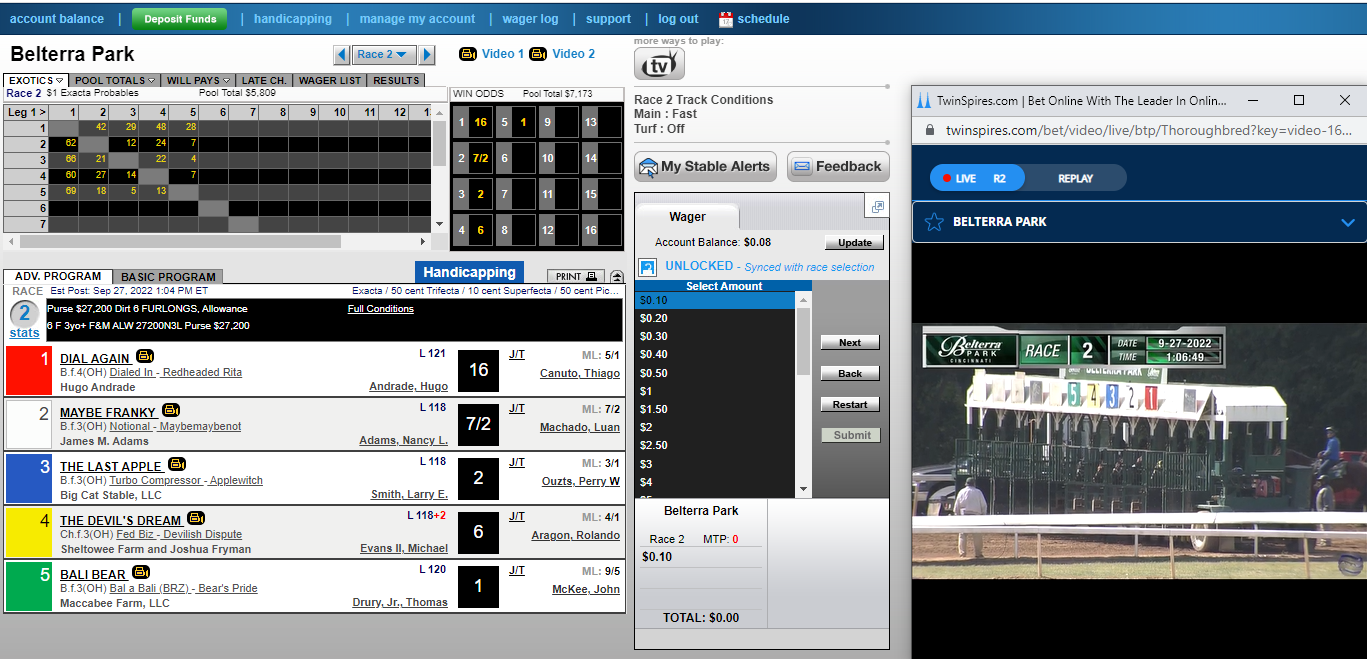Click the J/T link in the BALI BEAR row
Screen dimensions: 1367x659
pos(517,570)
